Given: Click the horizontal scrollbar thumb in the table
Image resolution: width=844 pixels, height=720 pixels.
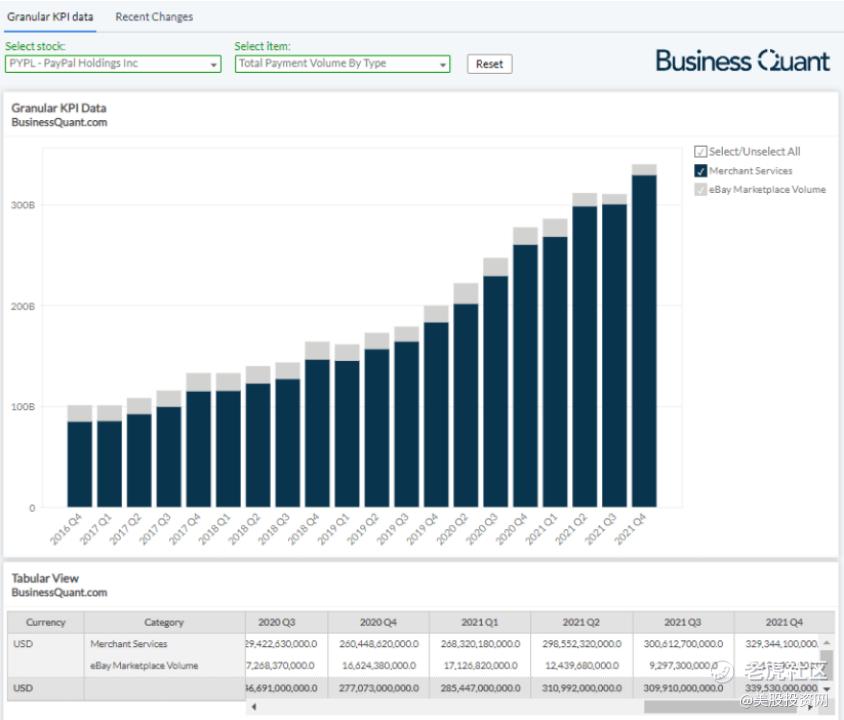Looking at the screenshot, I should [720, 707].
